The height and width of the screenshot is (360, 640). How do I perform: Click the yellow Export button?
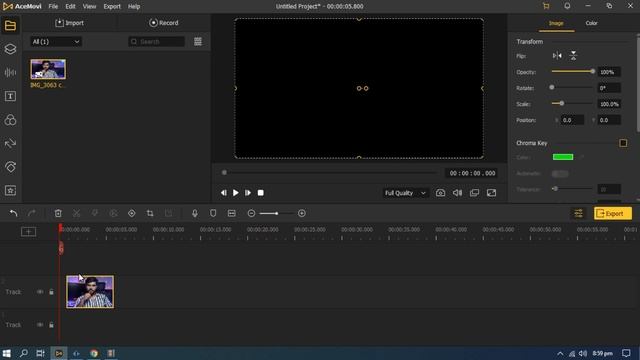(613, 213)
